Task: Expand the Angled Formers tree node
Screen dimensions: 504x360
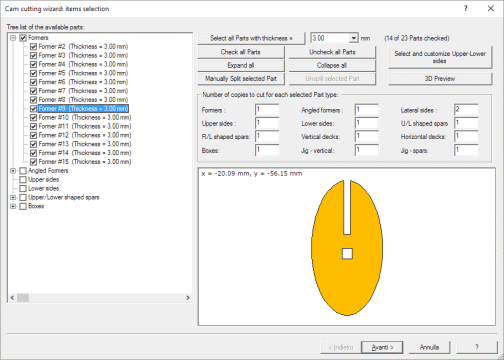Action: (x=13, y=171)
